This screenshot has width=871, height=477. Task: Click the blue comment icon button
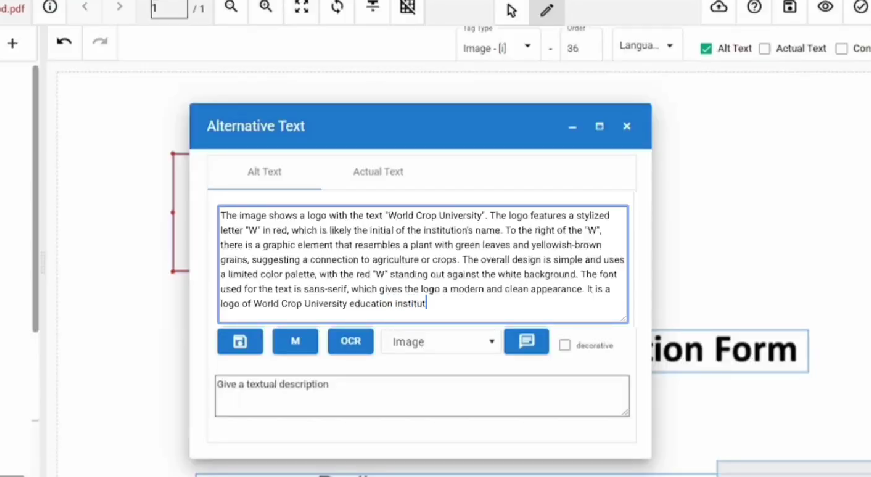pos(526,341)
